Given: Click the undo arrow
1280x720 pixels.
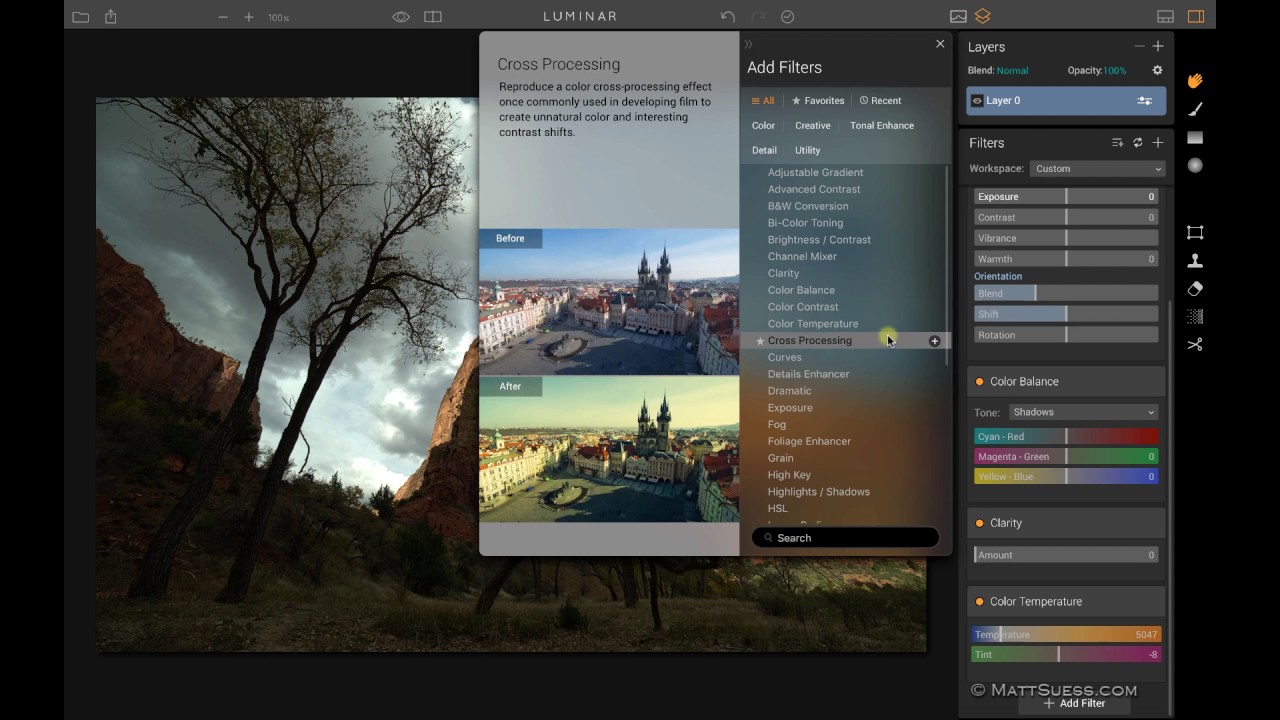Looking at the screenshot, I should [x=728, y=17].
